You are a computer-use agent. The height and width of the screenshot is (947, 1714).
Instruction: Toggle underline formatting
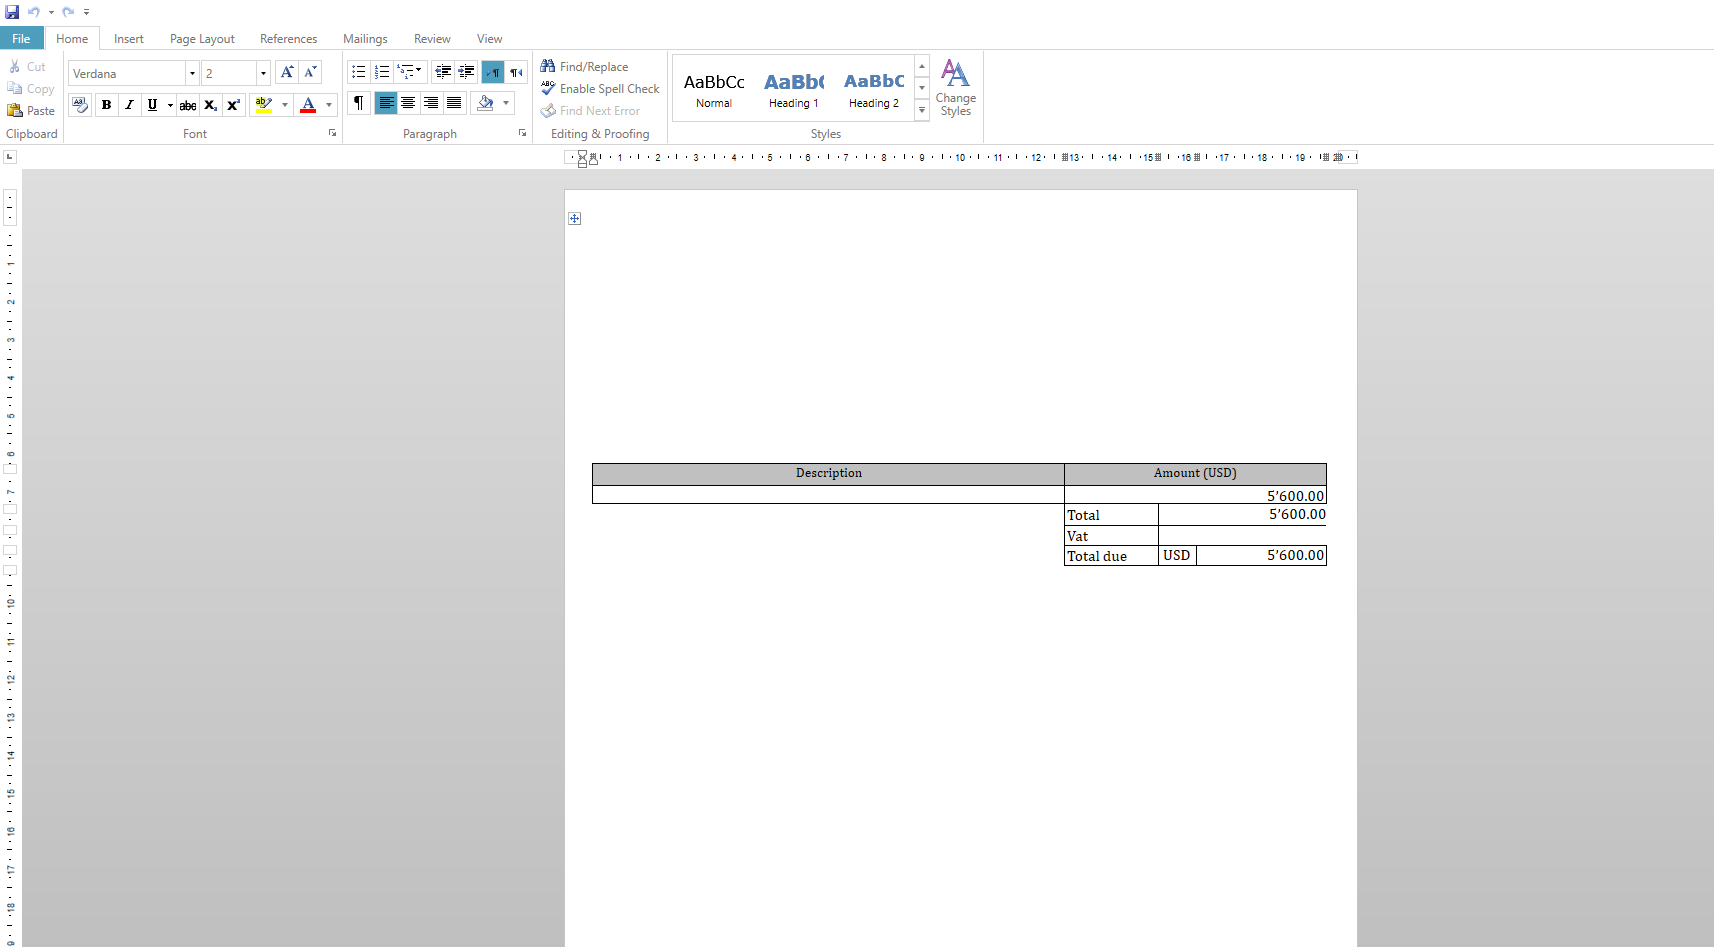coord(152,105)
